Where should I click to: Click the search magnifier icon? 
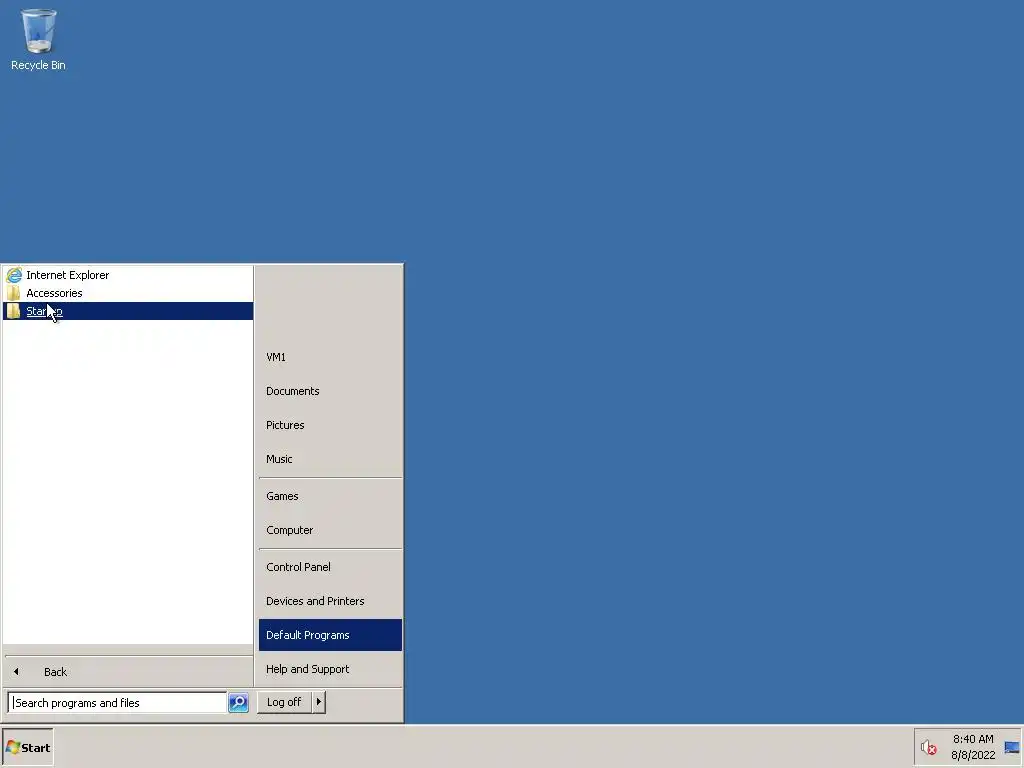pos(238,703)
